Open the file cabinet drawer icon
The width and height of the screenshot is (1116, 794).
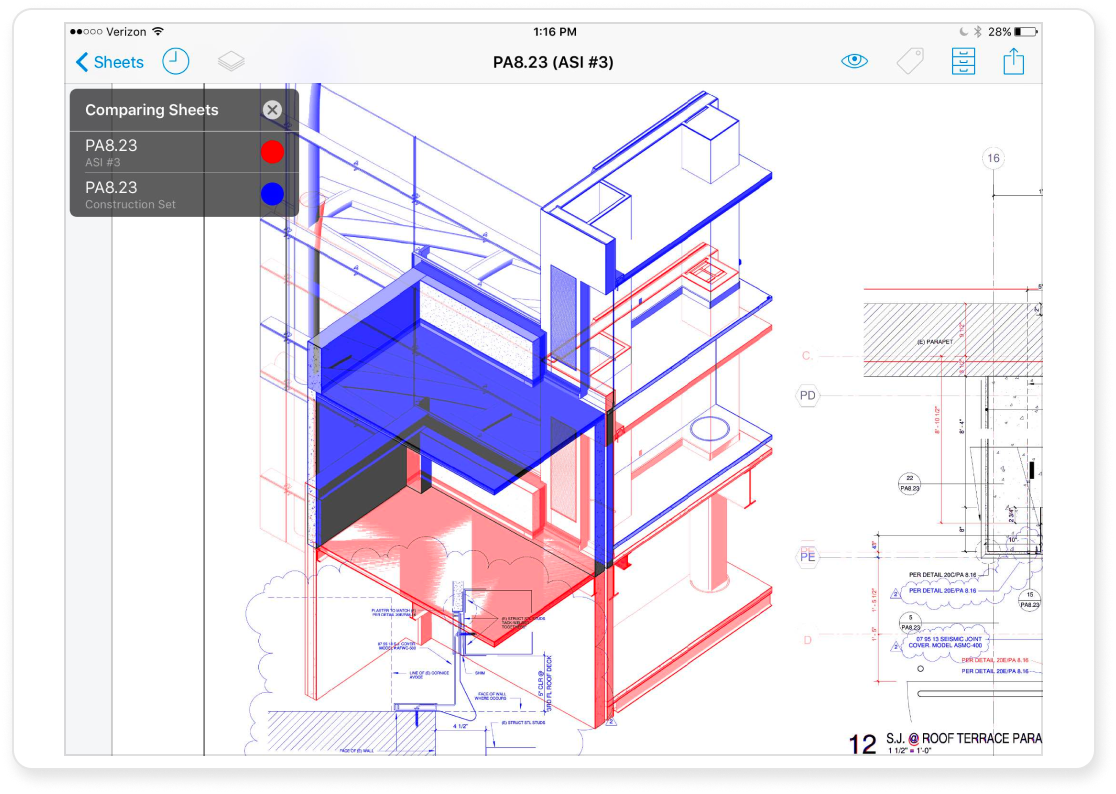pos(963,62)
